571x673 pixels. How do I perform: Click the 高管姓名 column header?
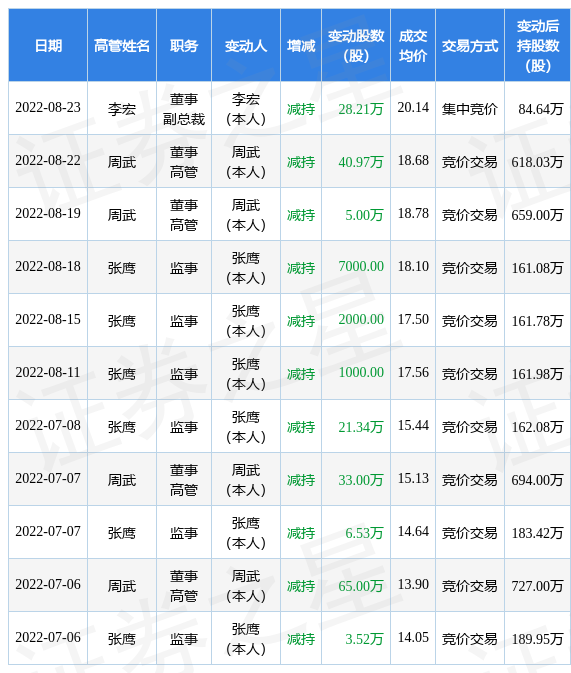[x=122, y=45]
